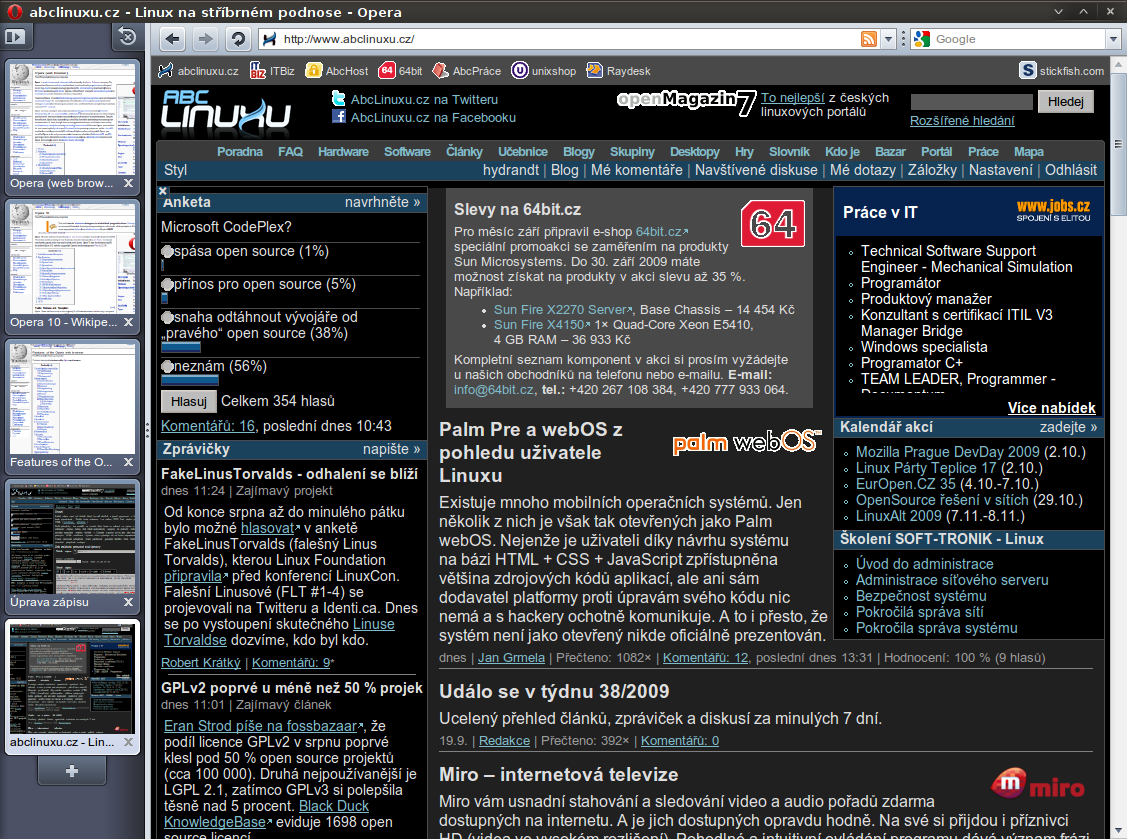Switch to the 'Úprava zápisu' tab thumbnail
Viewport: 1127px width, 839px height.
pyautogui.click(x=72, y=538)
